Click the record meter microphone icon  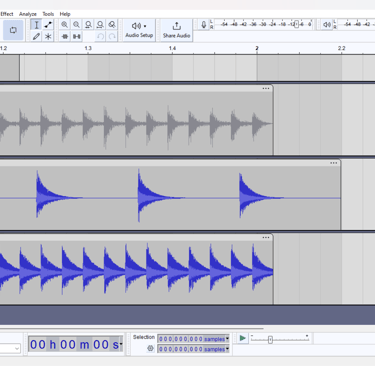(204, 24)
